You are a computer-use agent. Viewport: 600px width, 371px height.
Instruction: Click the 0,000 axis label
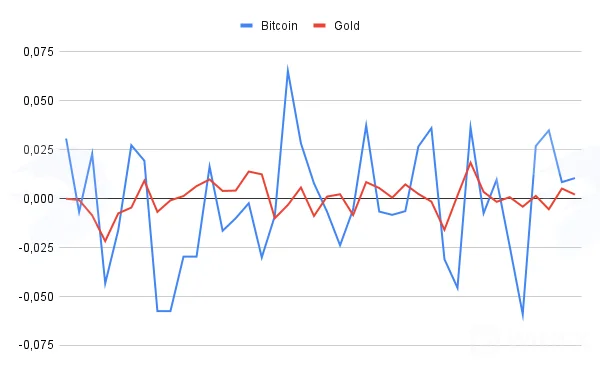[x=39, y=199]
